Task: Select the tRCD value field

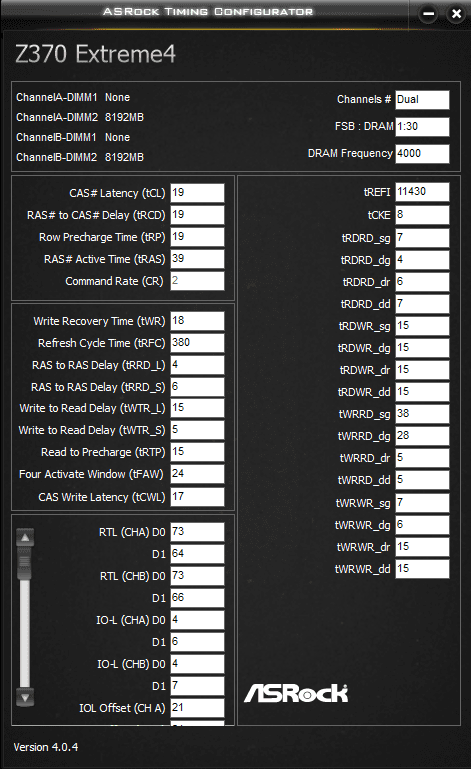Action: pyautogui.click(x=197, y=215)
